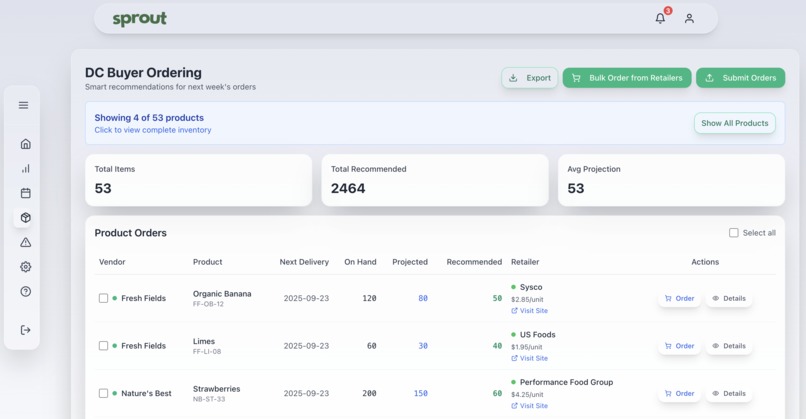Select the Limes row checkbox
Screen dimensions: 806x419
[103, 346]
